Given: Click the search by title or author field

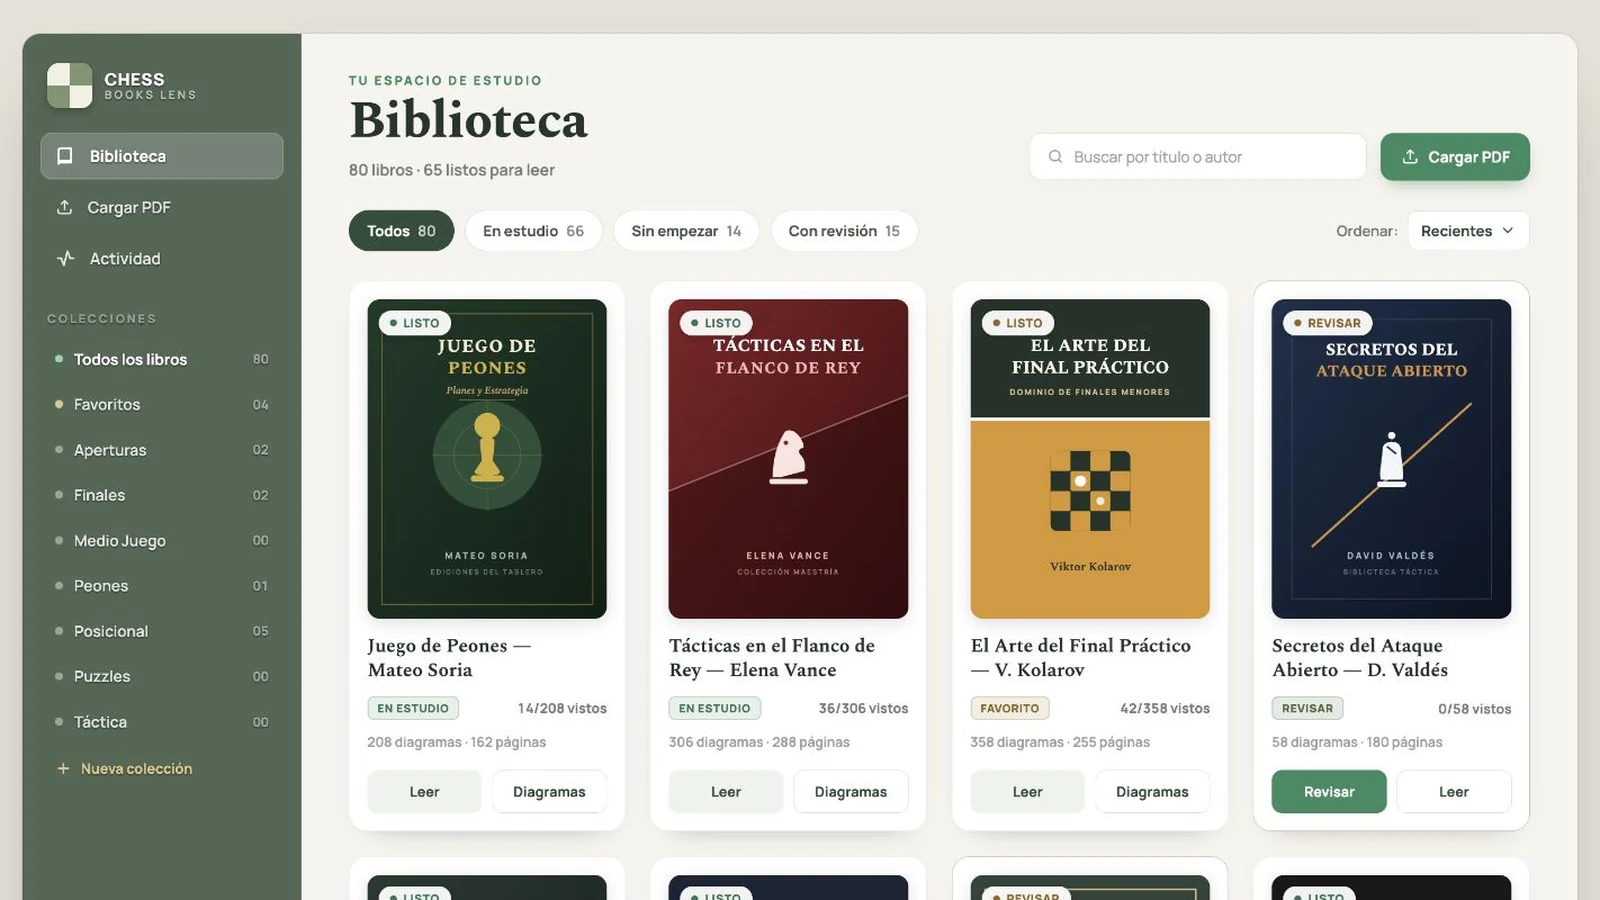Looking at the screenshot, I should 1198,157.
